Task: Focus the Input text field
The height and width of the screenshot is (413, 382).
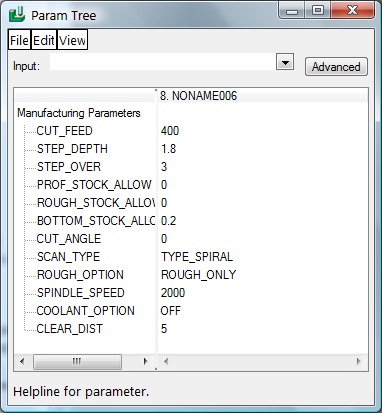Action: point(163,62)
